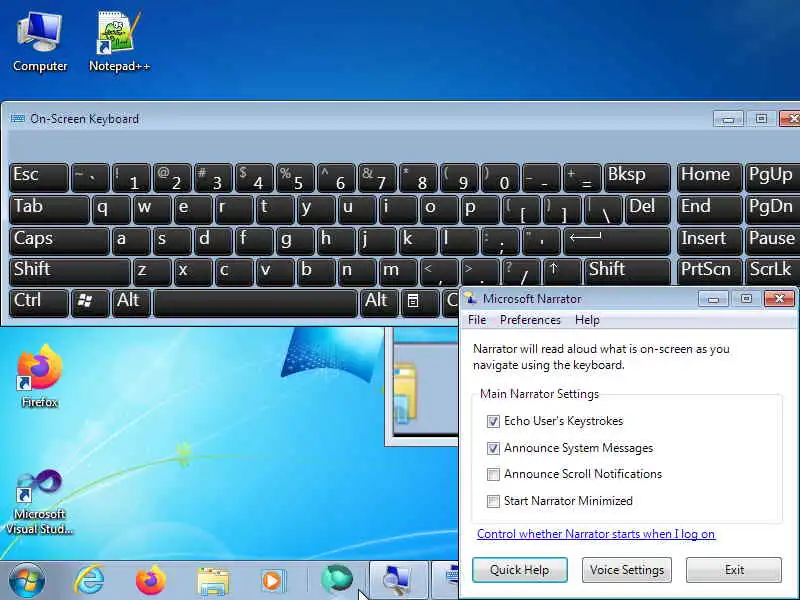This screenshot has height=600, width=800.
Task: Click the 1 exclamation key
Action: tap(131, 178)
